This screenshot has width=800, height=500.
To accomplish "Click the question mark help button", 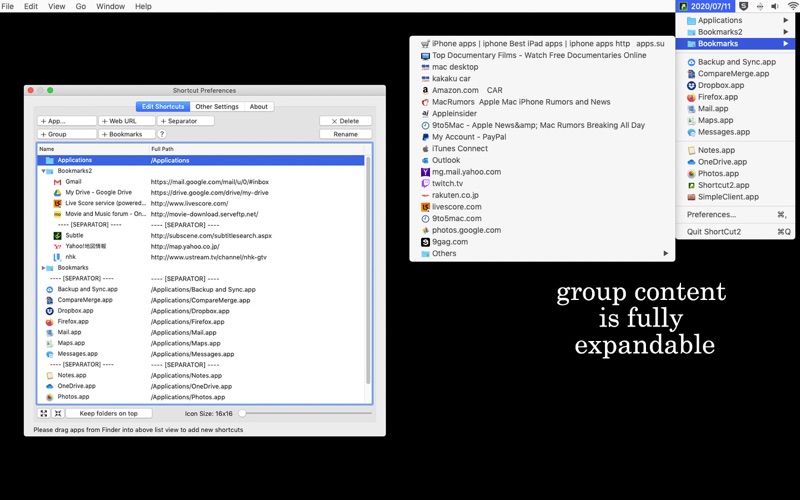I will (162, 134).
